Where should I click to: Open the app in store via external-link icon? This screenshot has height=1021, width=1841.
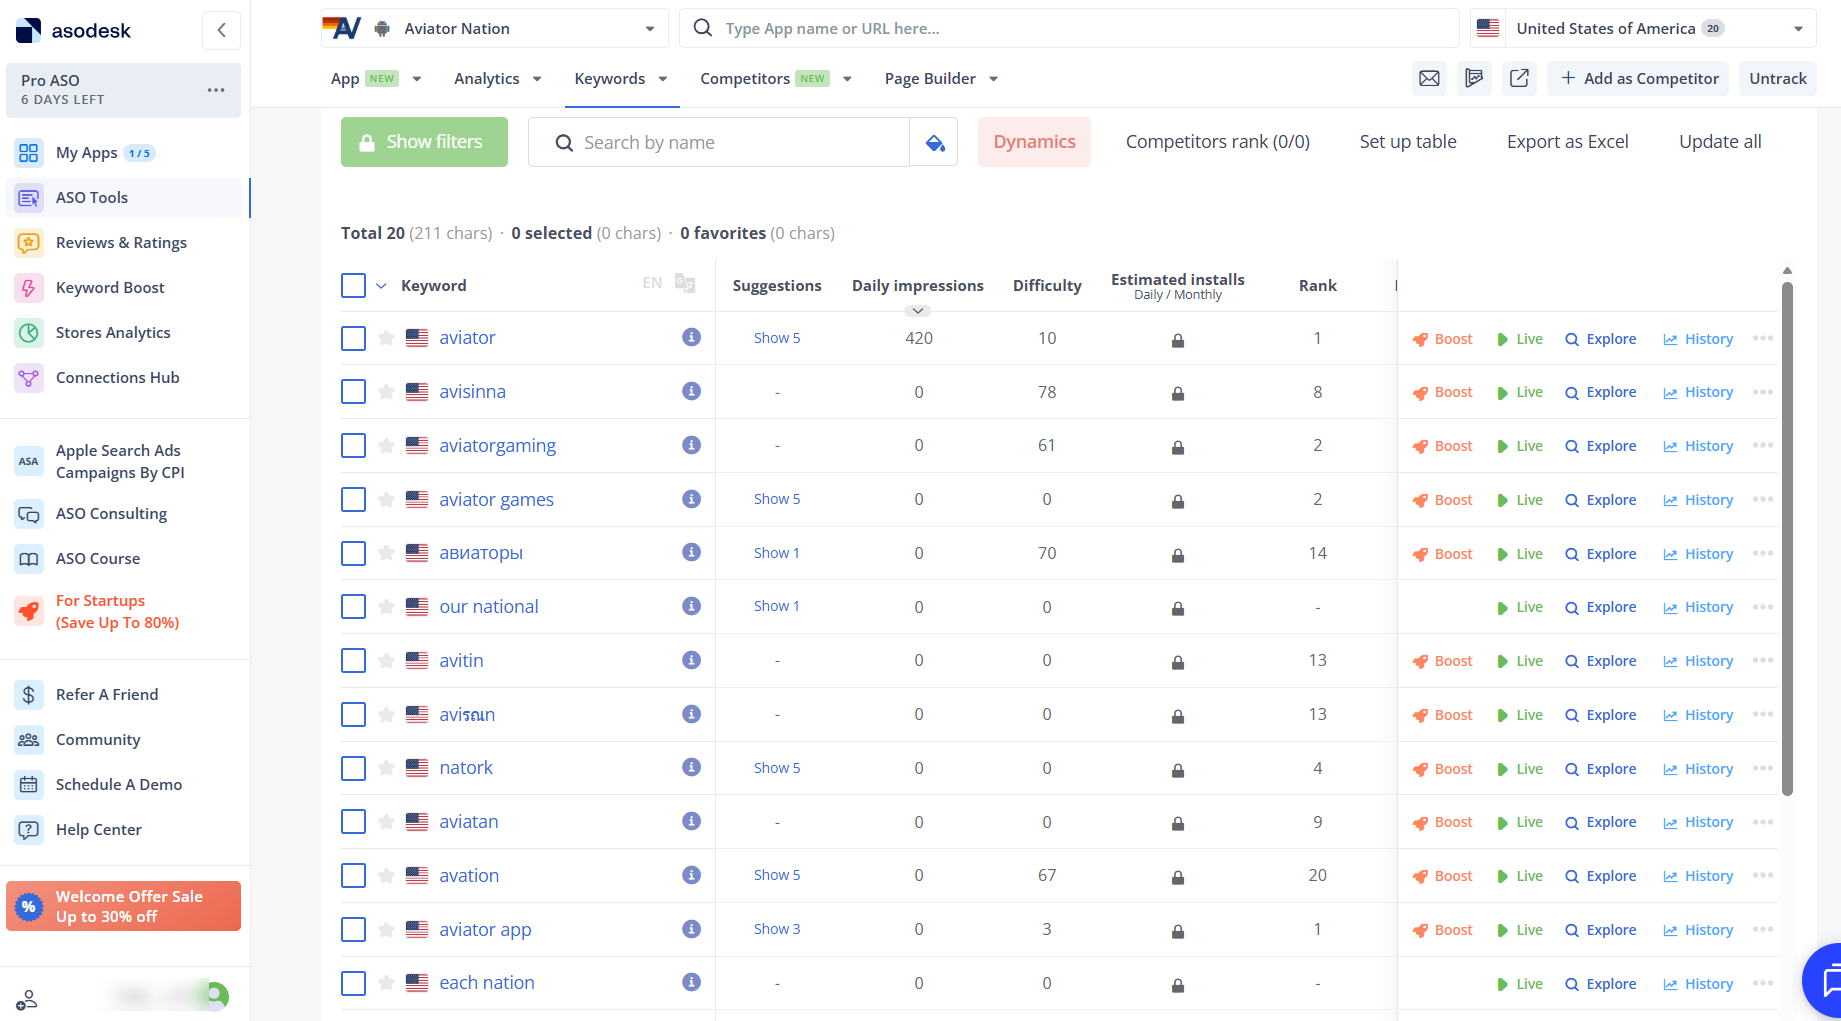(x=1519, y=78)
